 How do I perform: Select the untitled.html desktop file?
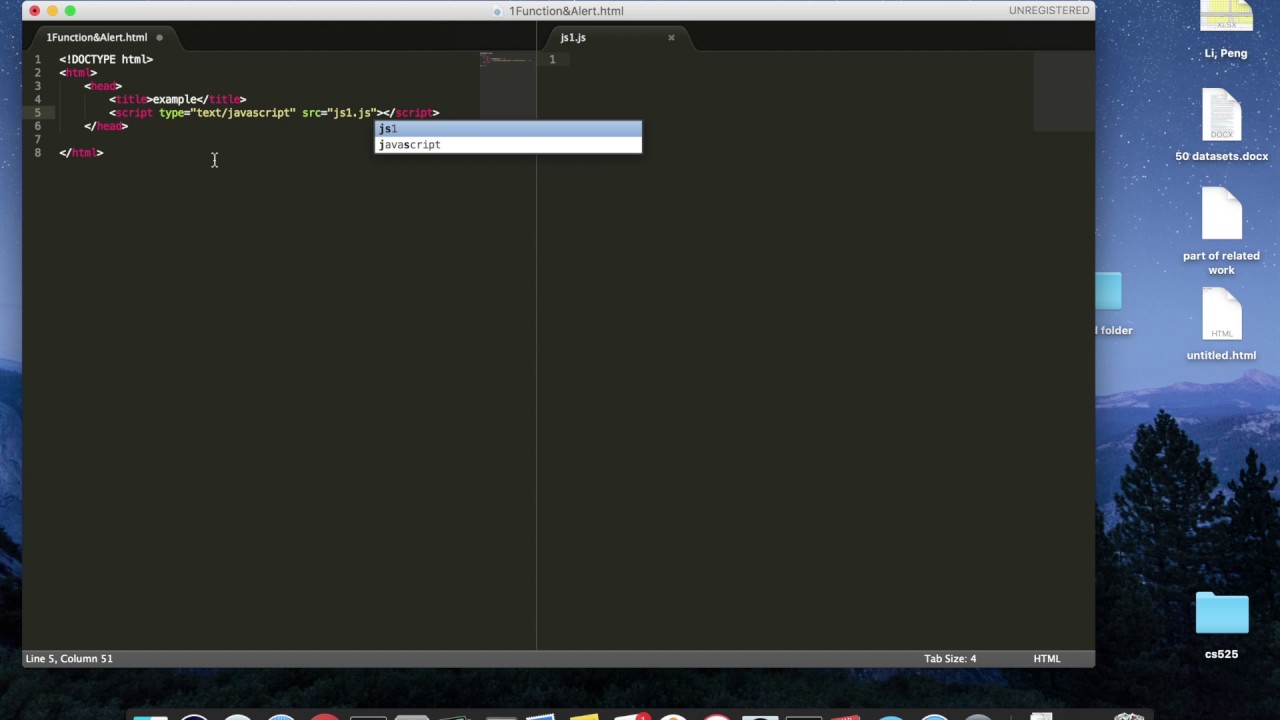[1222, 324]
